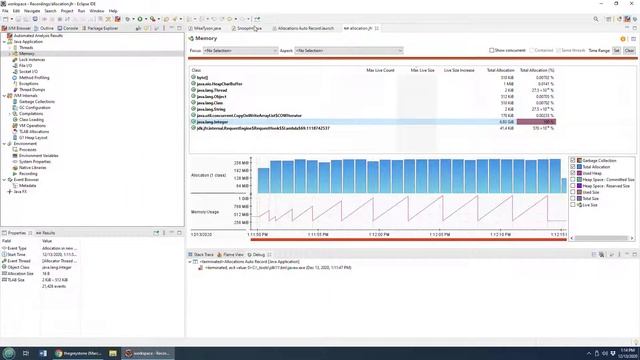640x360 pixels.
Task: Open File Explorer from the Windows taskbar
Action: [x=113, y=353]
